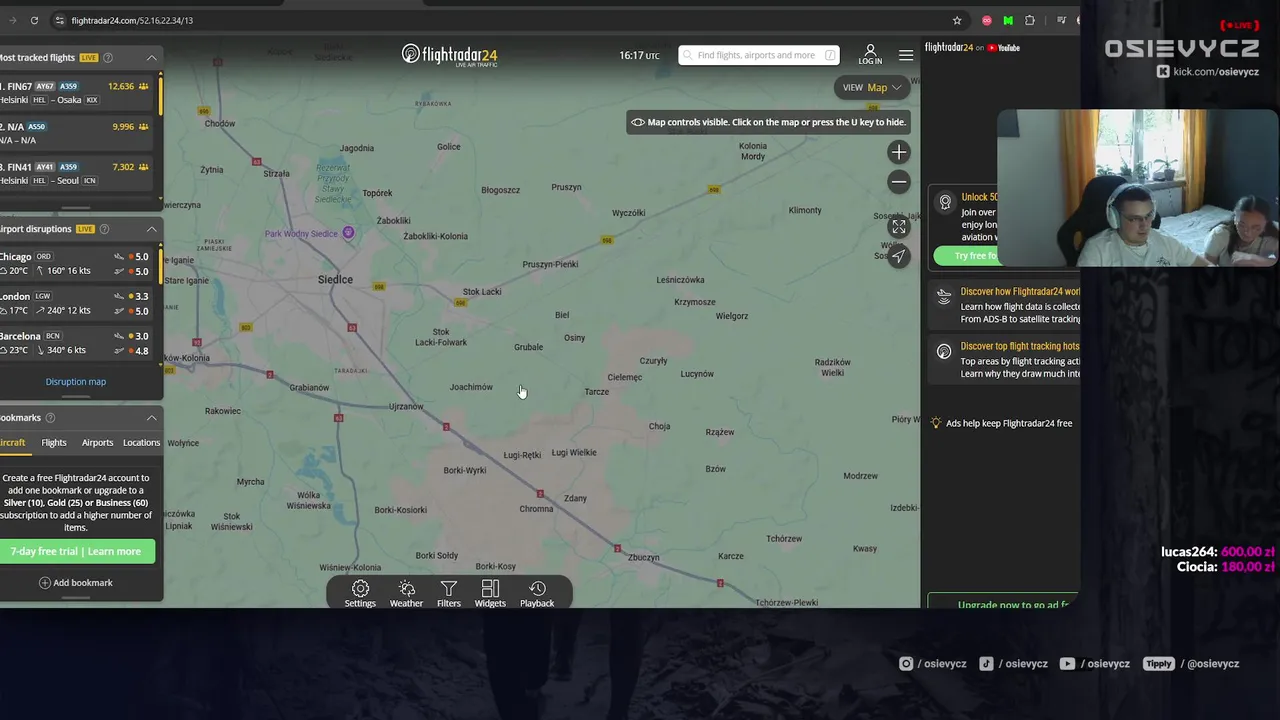Click the Stok Lacki map label
Screen dimensions: 1280x720
point(482,292)
